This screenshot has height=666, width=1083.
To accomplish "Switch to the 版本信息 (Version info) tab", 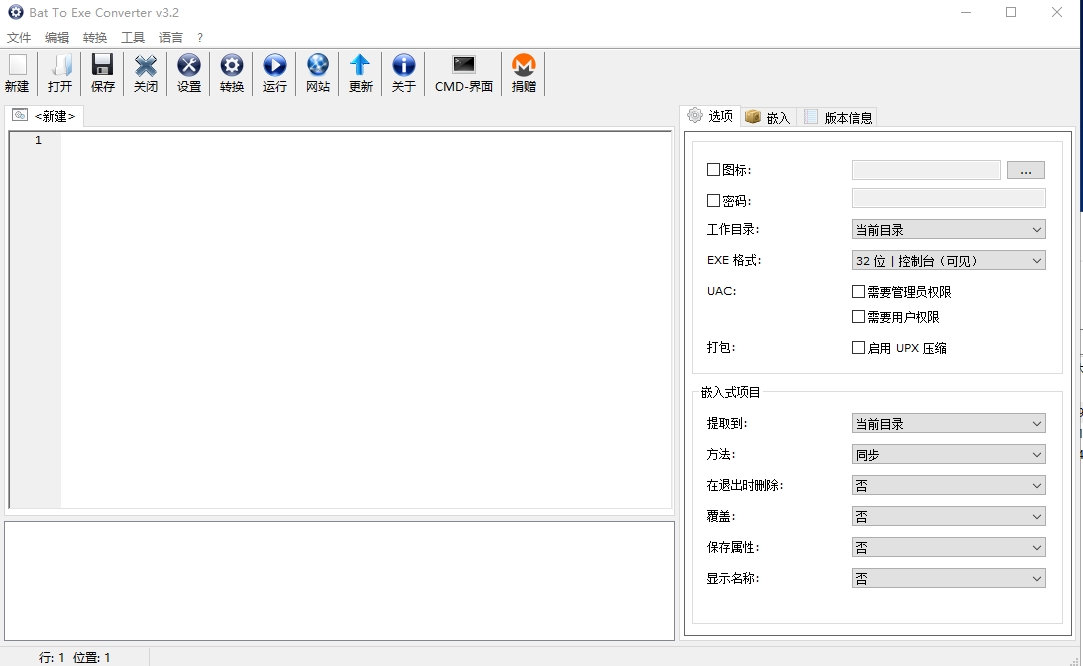I will 838,117.
